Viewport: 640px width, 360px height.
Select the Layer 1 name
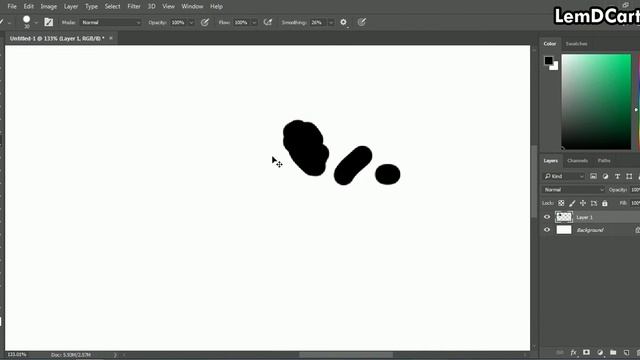[x=584, y=217]
